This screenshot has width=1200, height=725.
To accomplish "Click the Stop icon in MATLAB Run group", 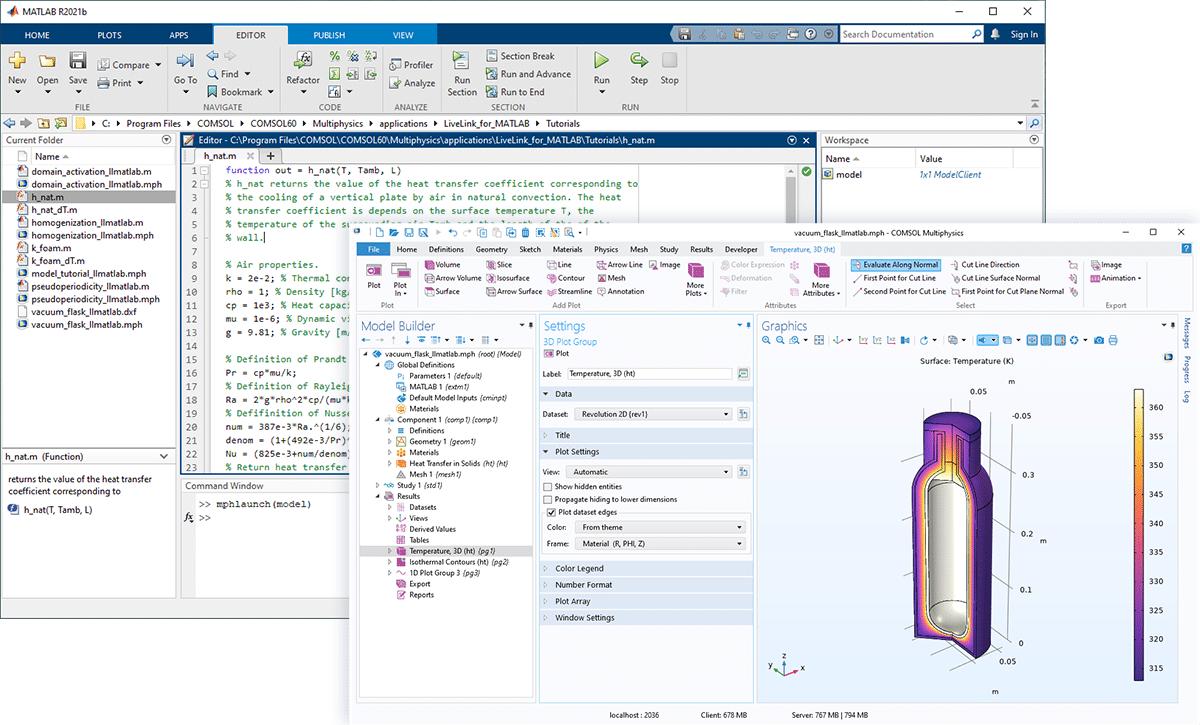I will point(669,60).
